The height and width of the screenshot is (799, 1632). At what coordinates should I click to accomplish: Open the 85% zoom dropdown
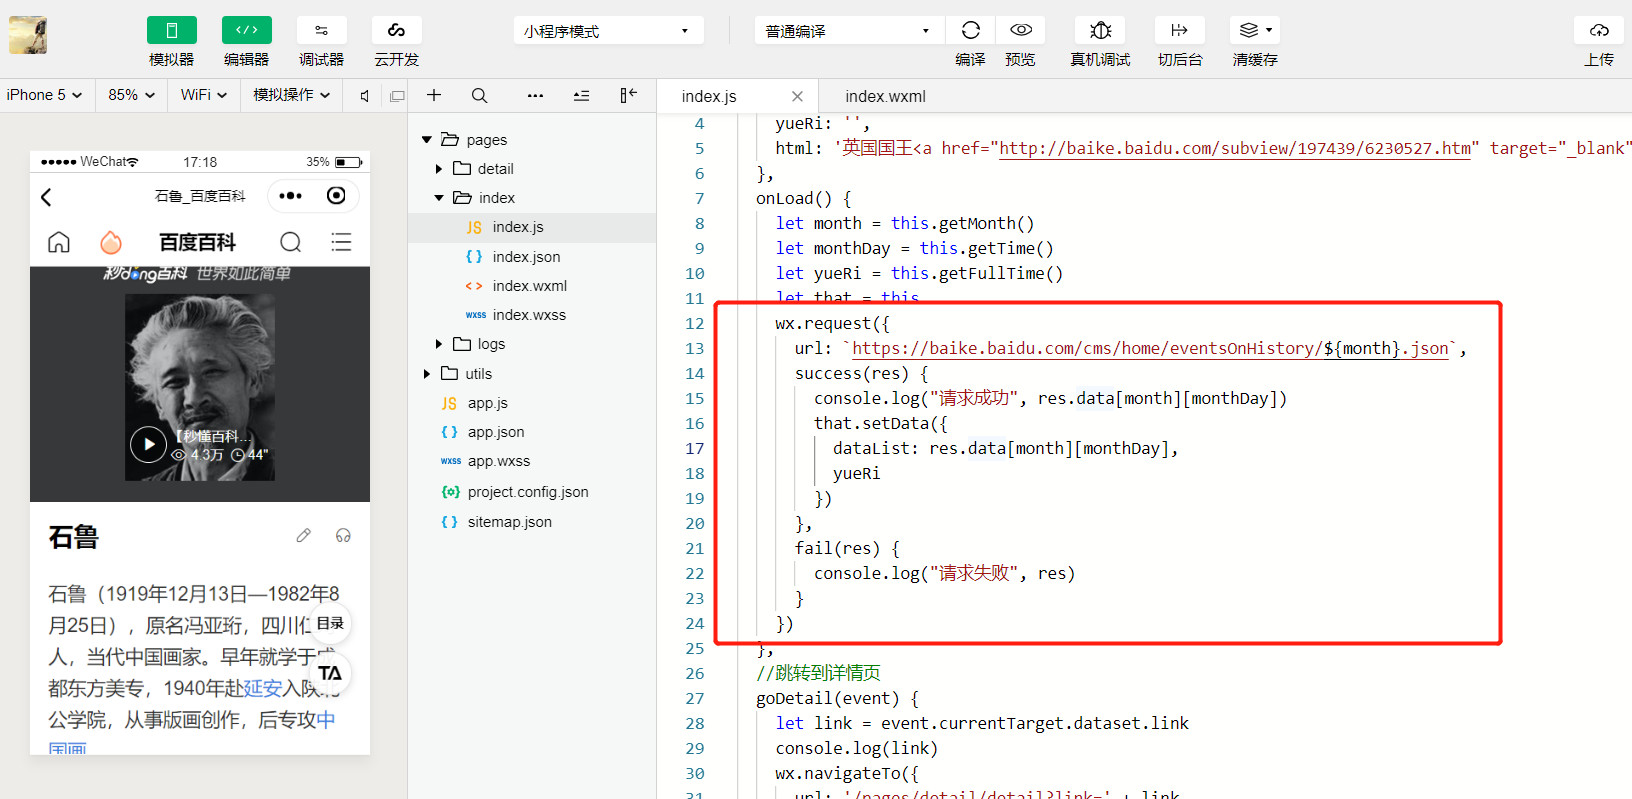coord(132,95)
